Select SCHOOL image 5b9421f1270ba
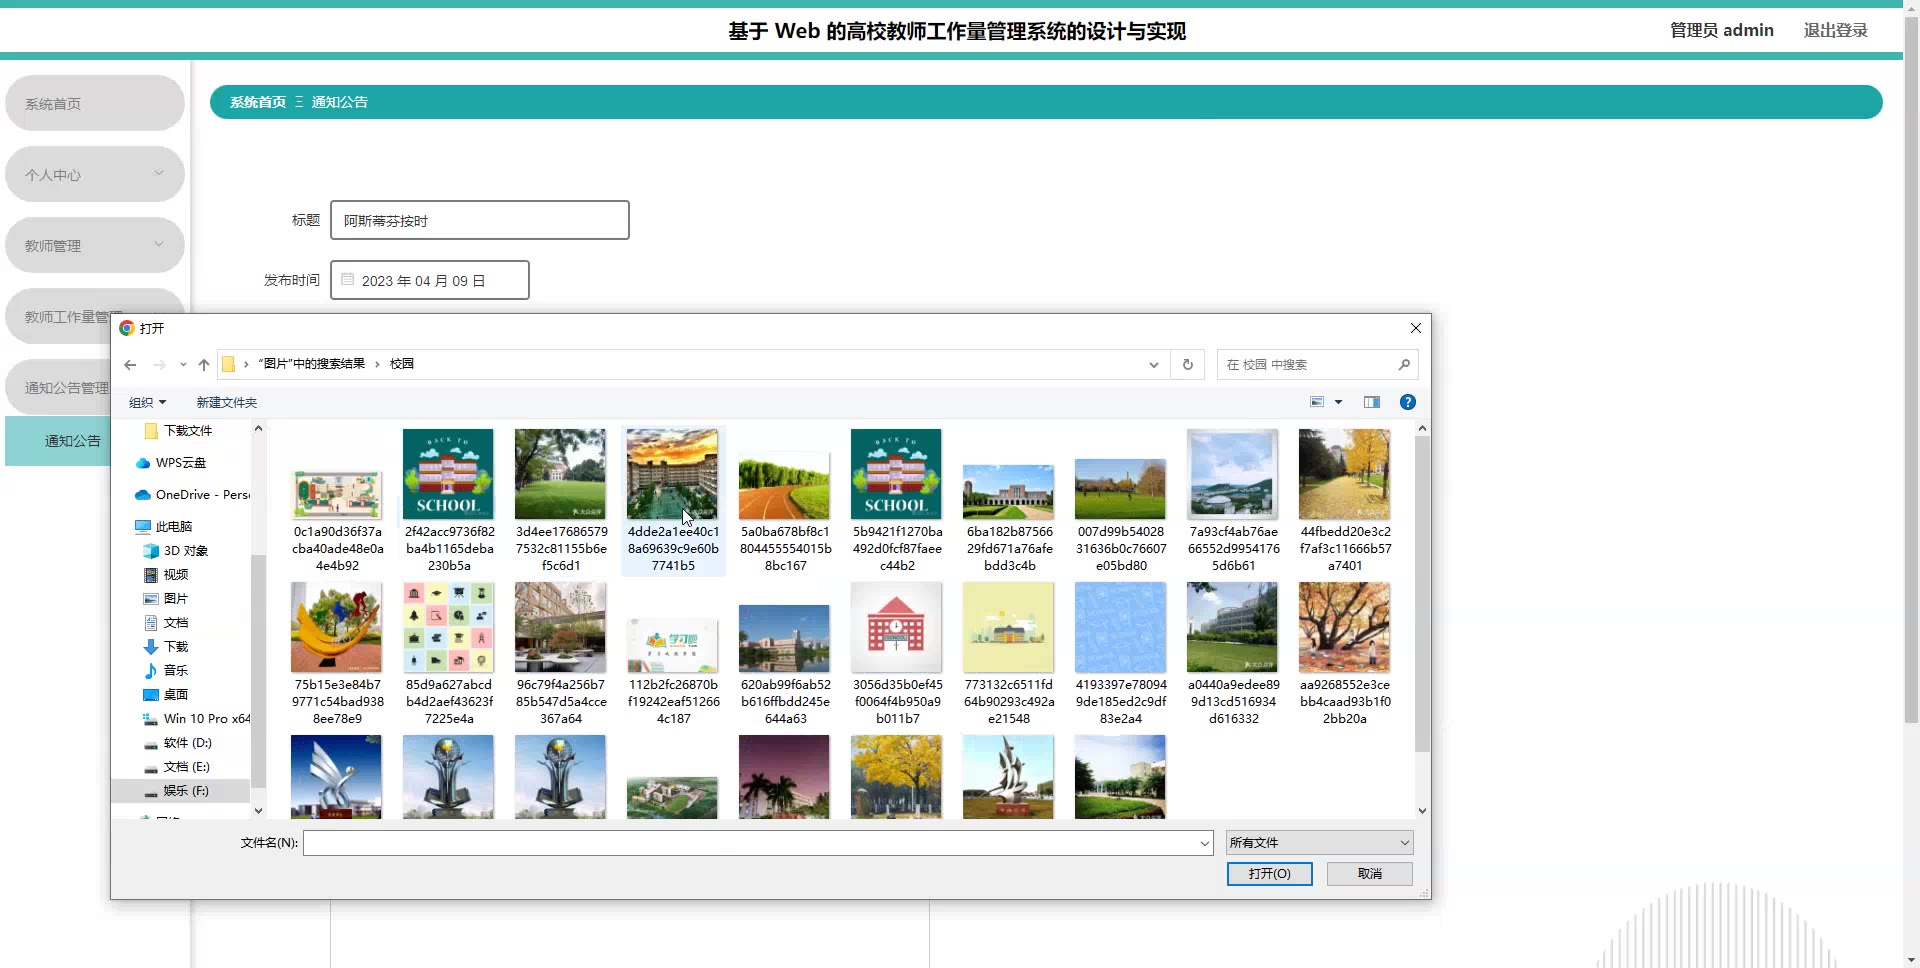 click(x=896, y=474)
